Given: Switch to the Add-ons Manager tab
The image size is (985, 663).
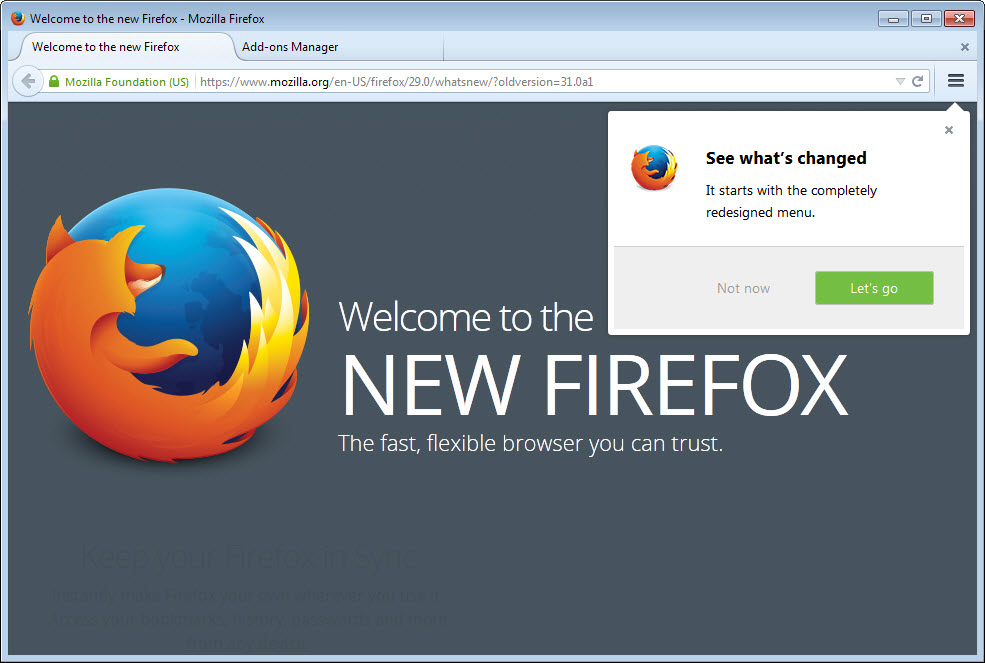Looking at the screenshot, I should coord(290,47).
